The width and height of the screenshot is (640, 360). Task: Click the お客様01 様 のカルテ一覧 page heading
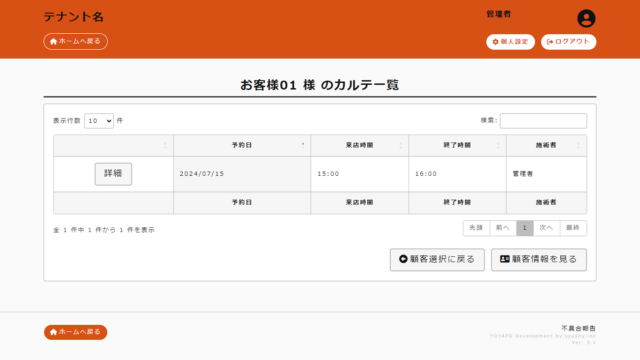320,85
